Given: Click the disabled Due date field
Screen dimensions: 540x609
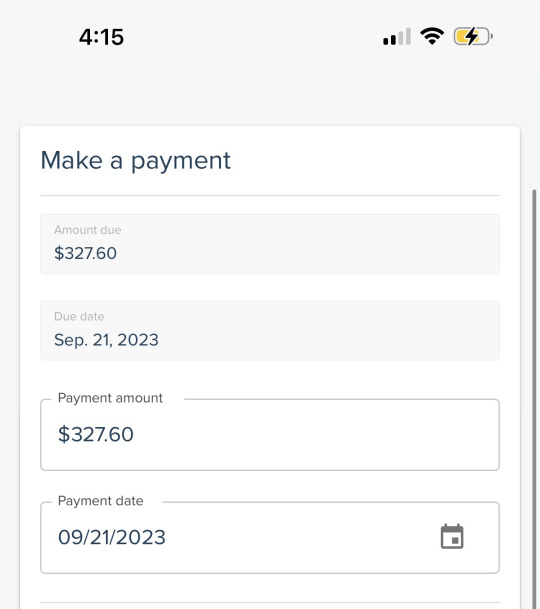Looking at the screenshot, I should [270, 330].
